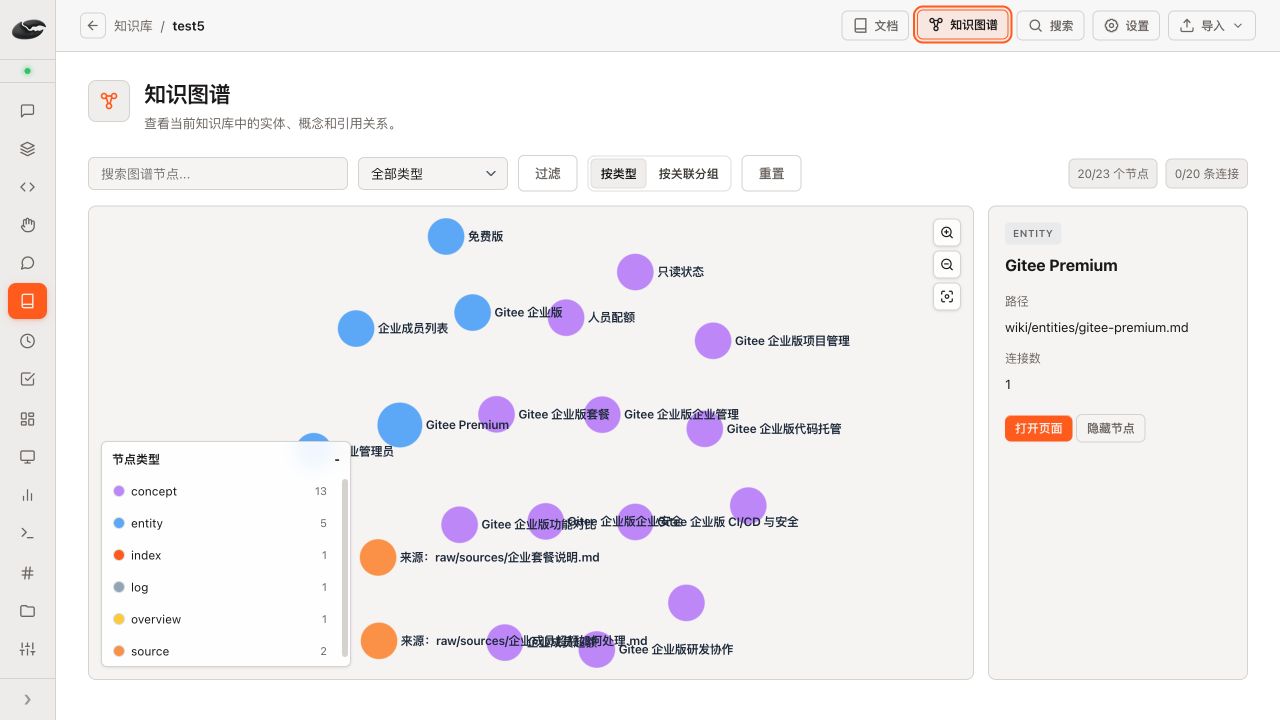The height and width of the screenshot is (720, 1280).
Task: Open the checked-box tasks sidebar icon
Action: (28, 379)
